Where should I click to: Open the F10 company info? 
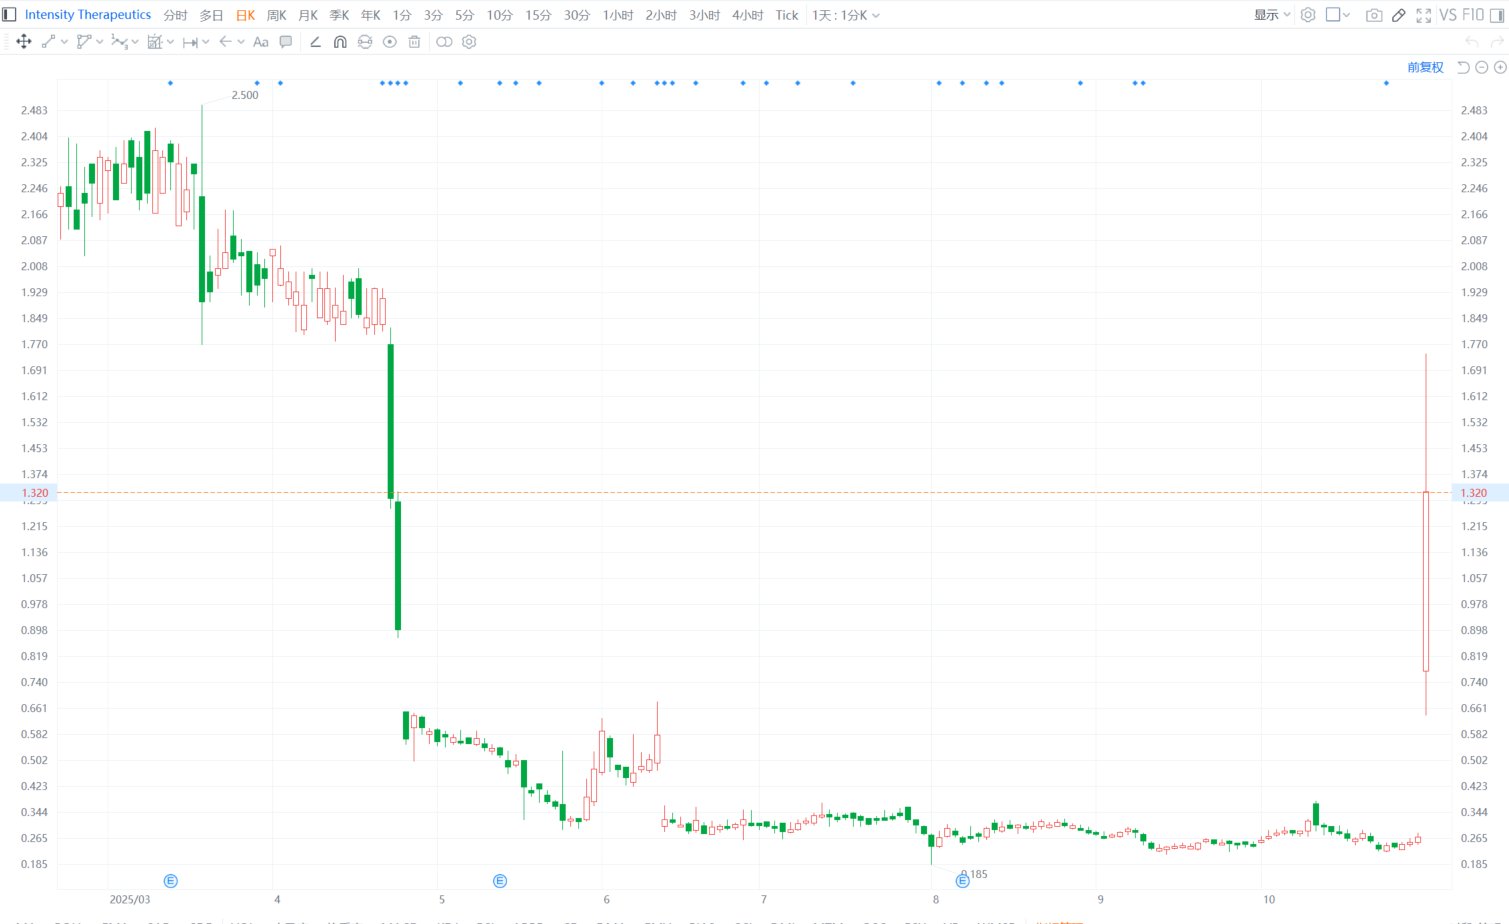pos(1473,15)
